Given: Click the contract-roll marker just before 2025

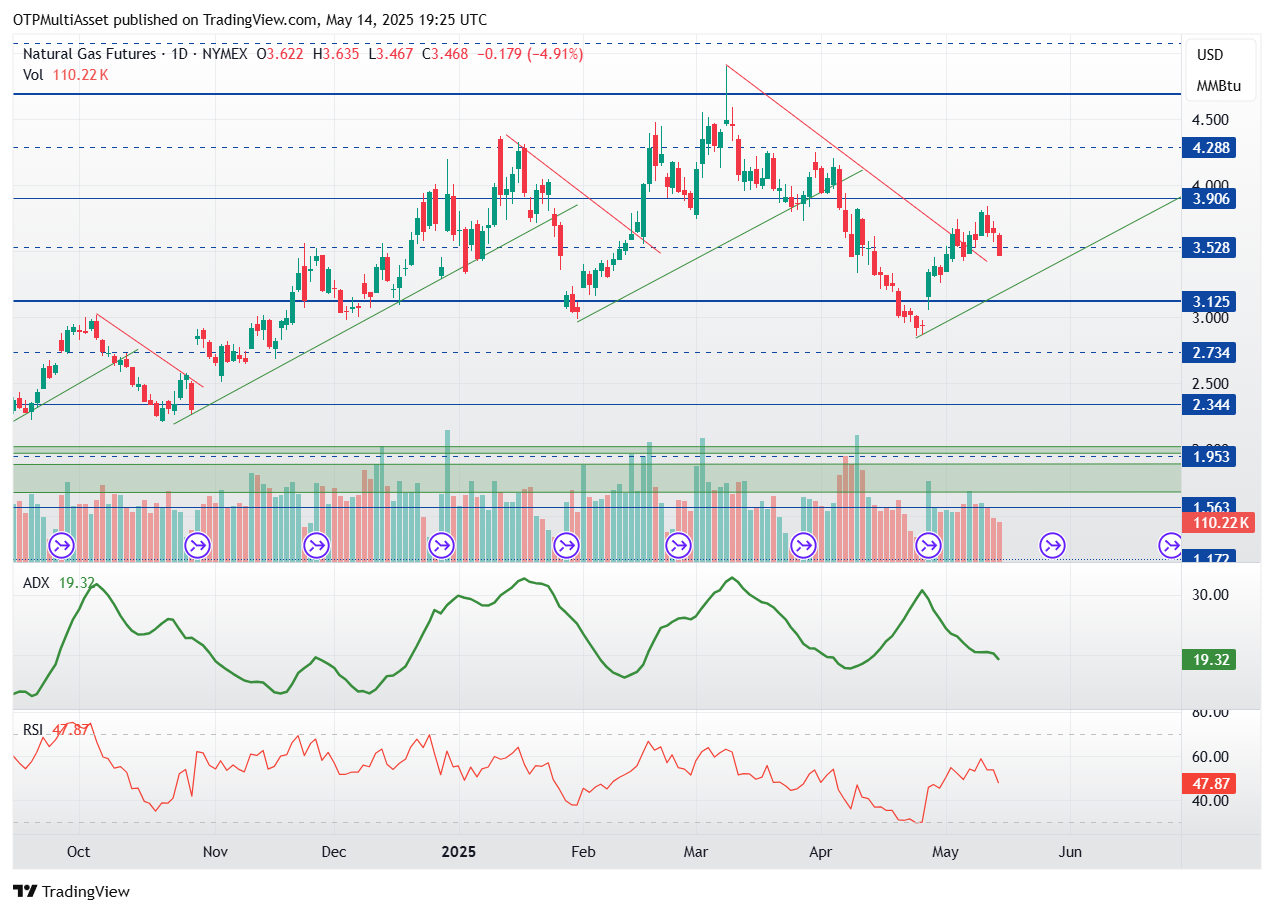Looking at the screenshot, I should (441, 546).
